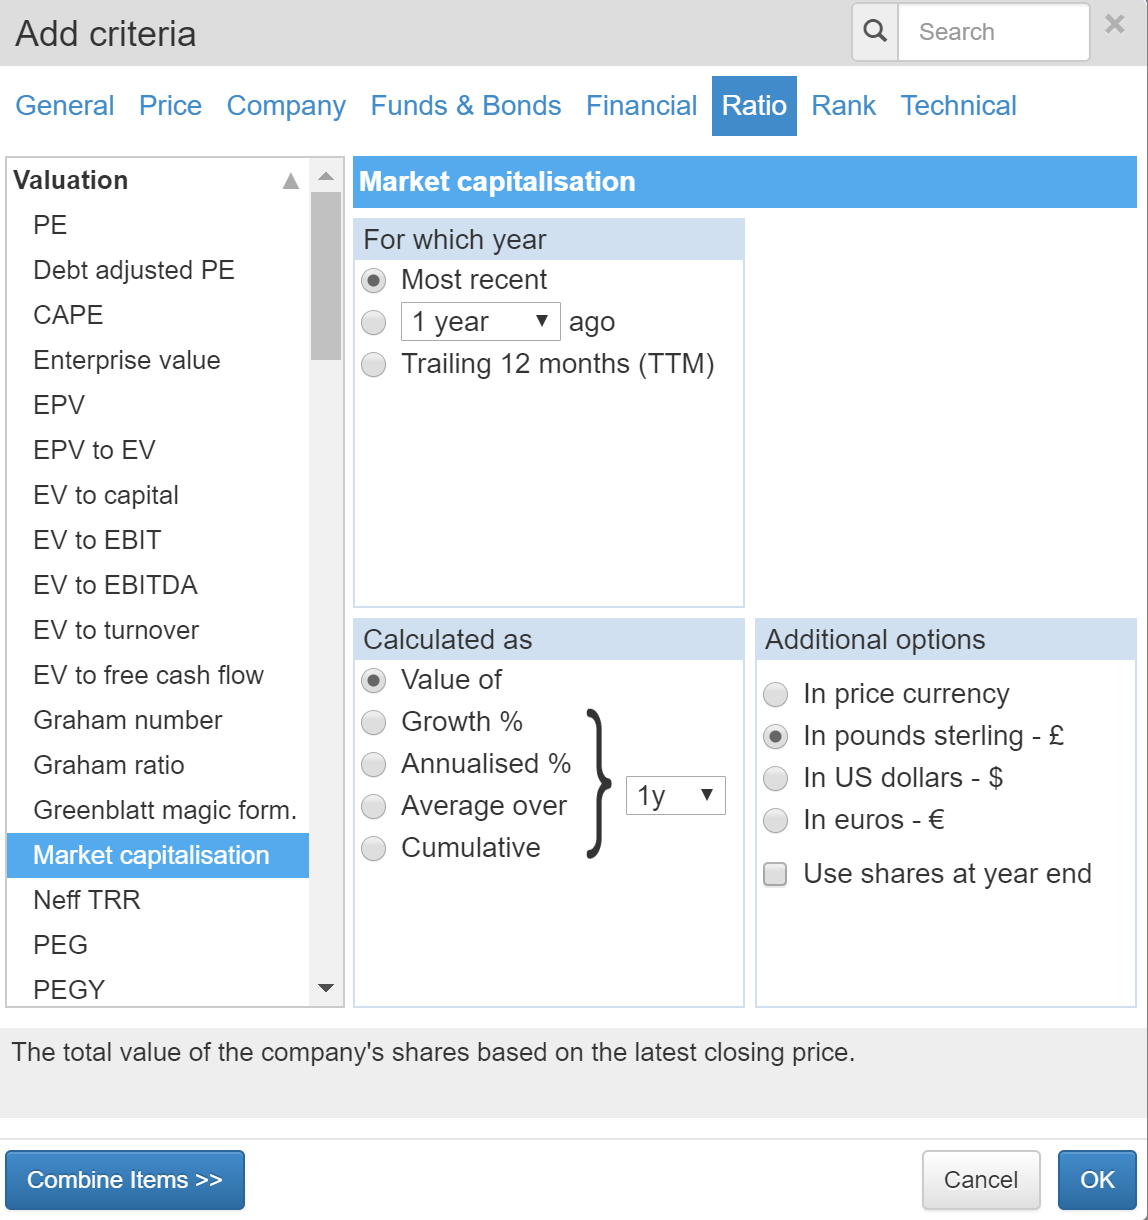Select the Trailing 12 months radio
The width and height of the screenshot is (1148, 1220).
[374, 365]
